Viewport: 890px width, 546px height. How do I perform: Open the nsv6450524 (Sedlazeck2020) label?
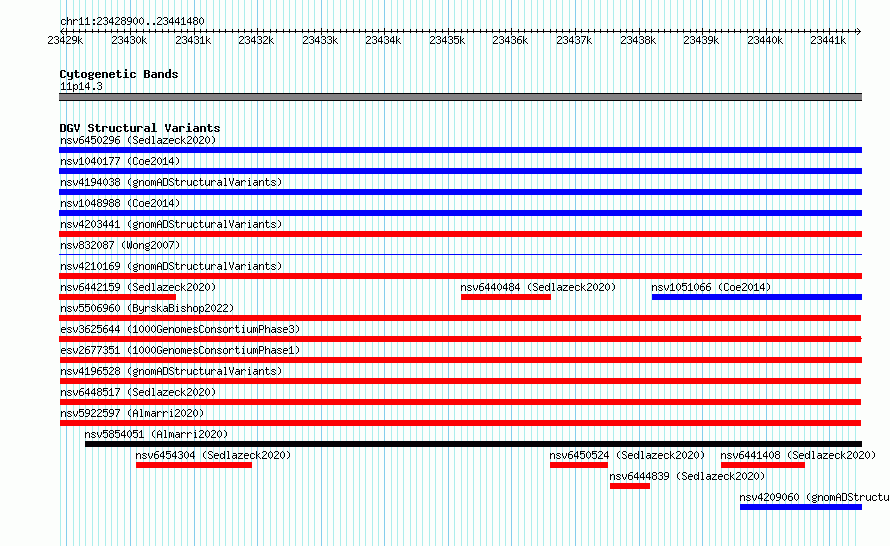pos(627,455)
